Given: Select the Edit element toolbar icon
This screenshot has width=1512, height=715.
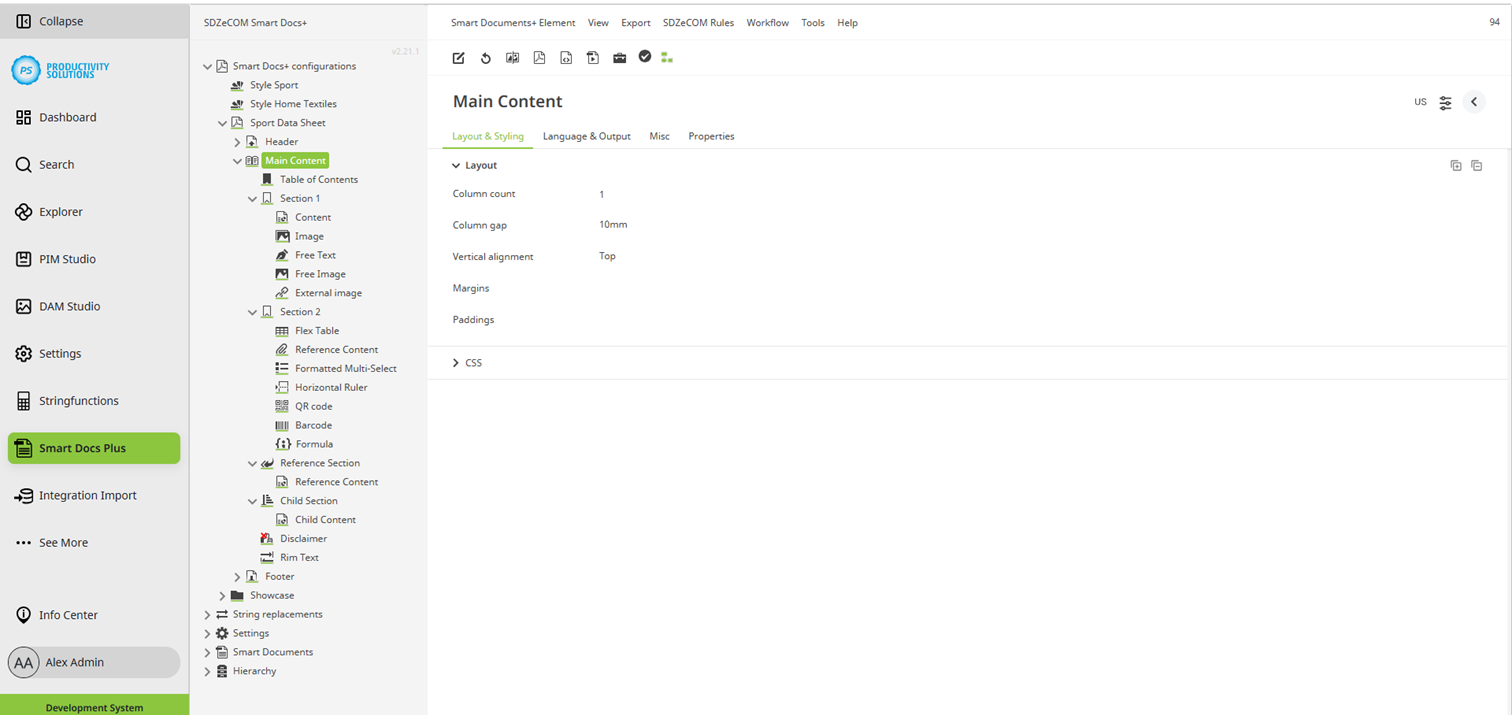Looking at the screenshot, I should (x=458, y=57).
